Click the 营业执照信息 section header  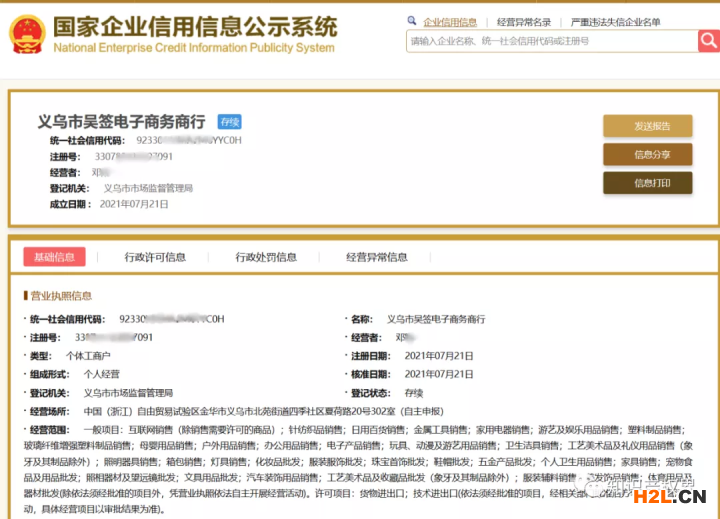point(60,296)
